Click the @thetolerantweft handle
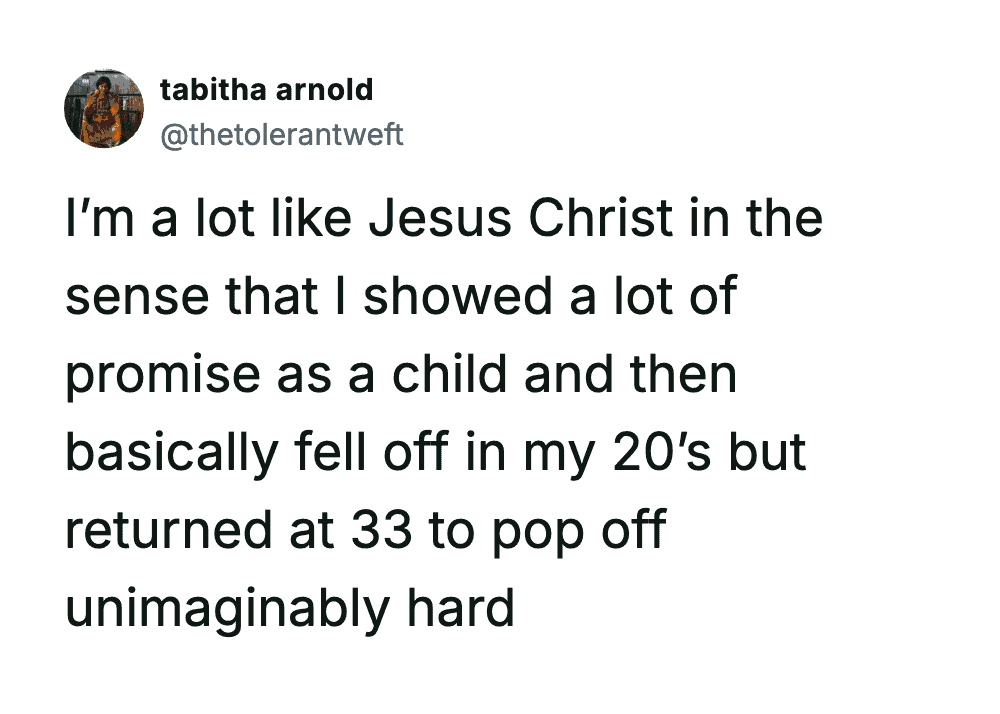Viewport: 1000px width, 714px height. click(281, 134)
